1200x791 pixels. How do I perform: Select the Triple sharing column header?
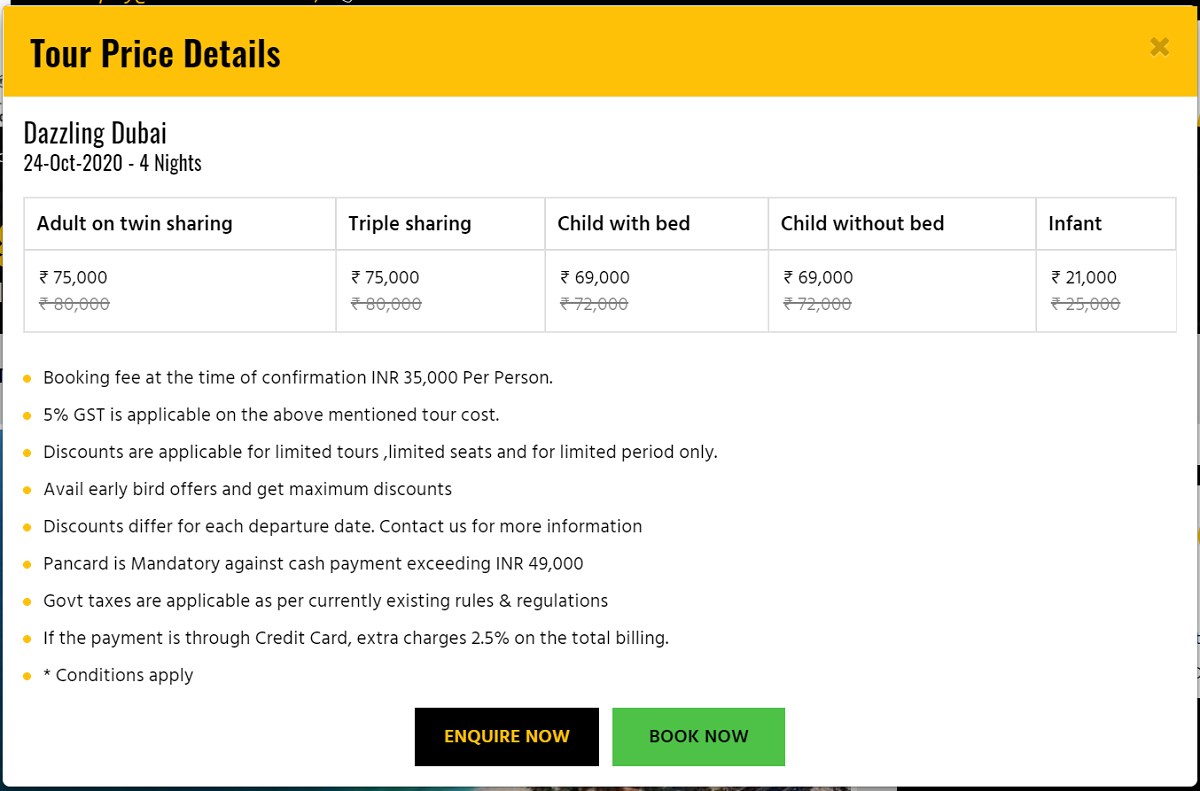point(410,223)
